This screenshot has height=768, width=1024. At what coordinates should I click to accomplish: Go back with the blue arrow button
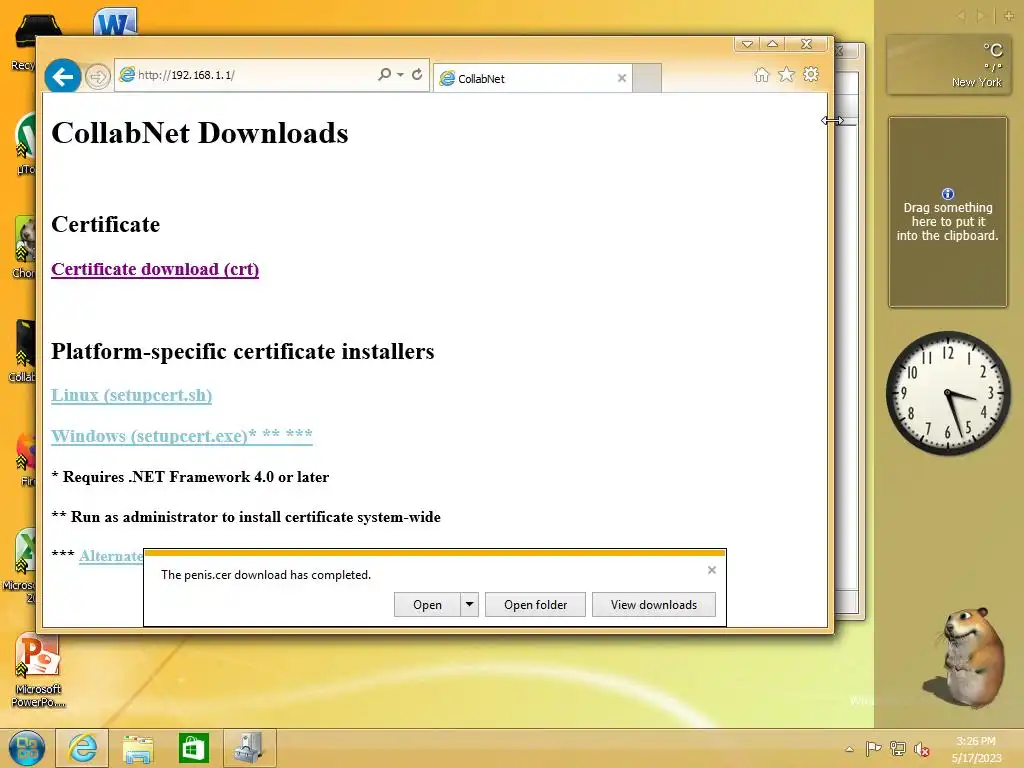point(63,76)
